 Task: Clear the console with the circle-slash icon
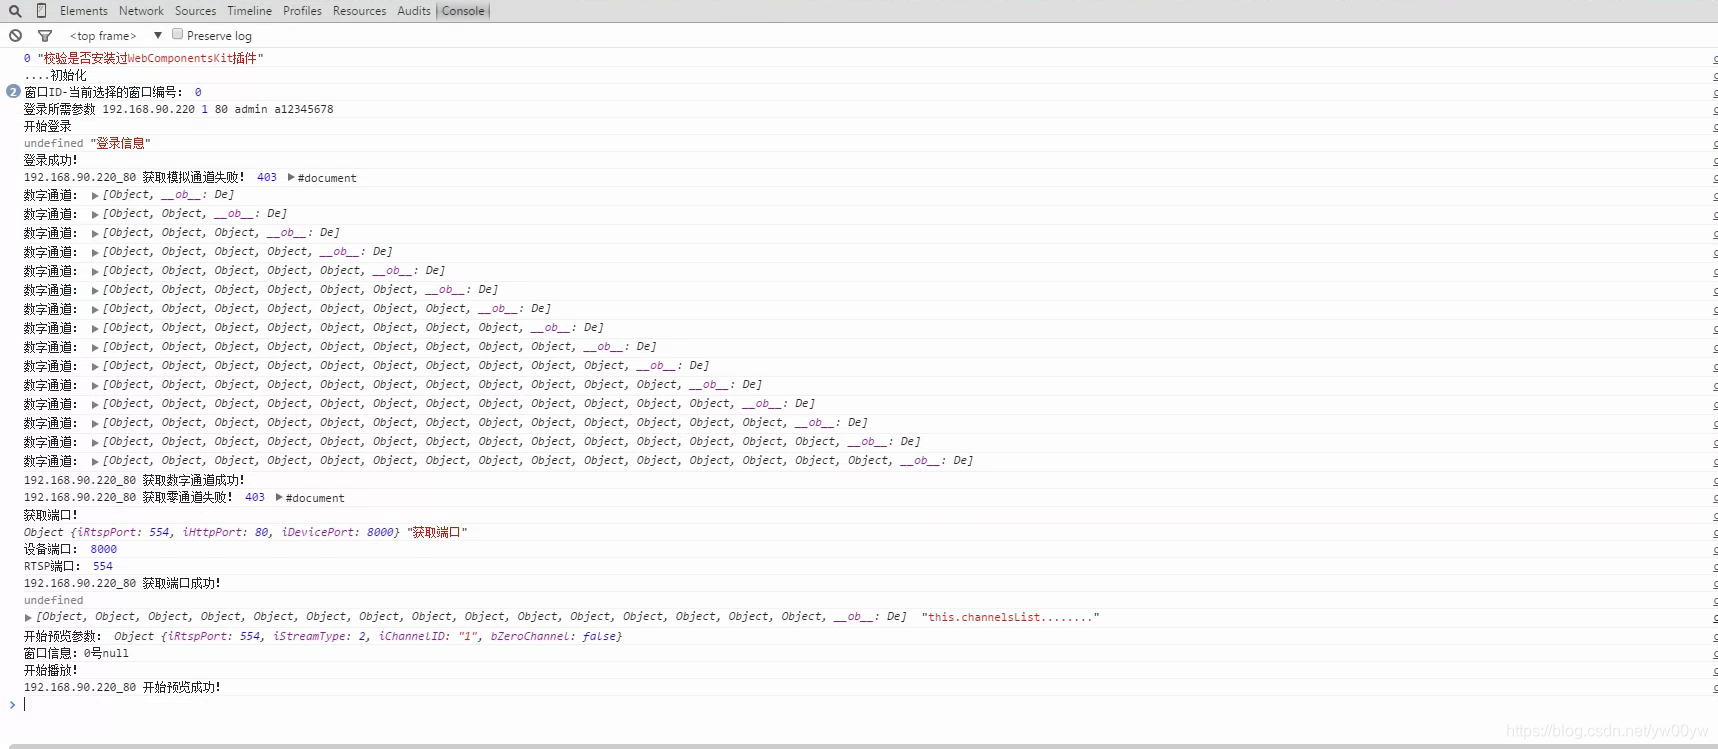pyautogui.click(x=16, y=36)
